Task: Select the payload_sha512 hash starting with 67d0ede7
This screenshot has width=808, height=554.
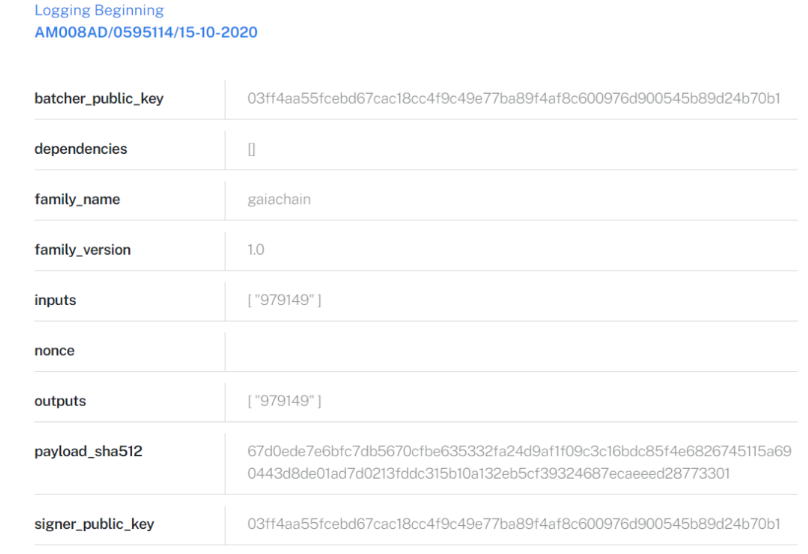Action: [519, 462]
